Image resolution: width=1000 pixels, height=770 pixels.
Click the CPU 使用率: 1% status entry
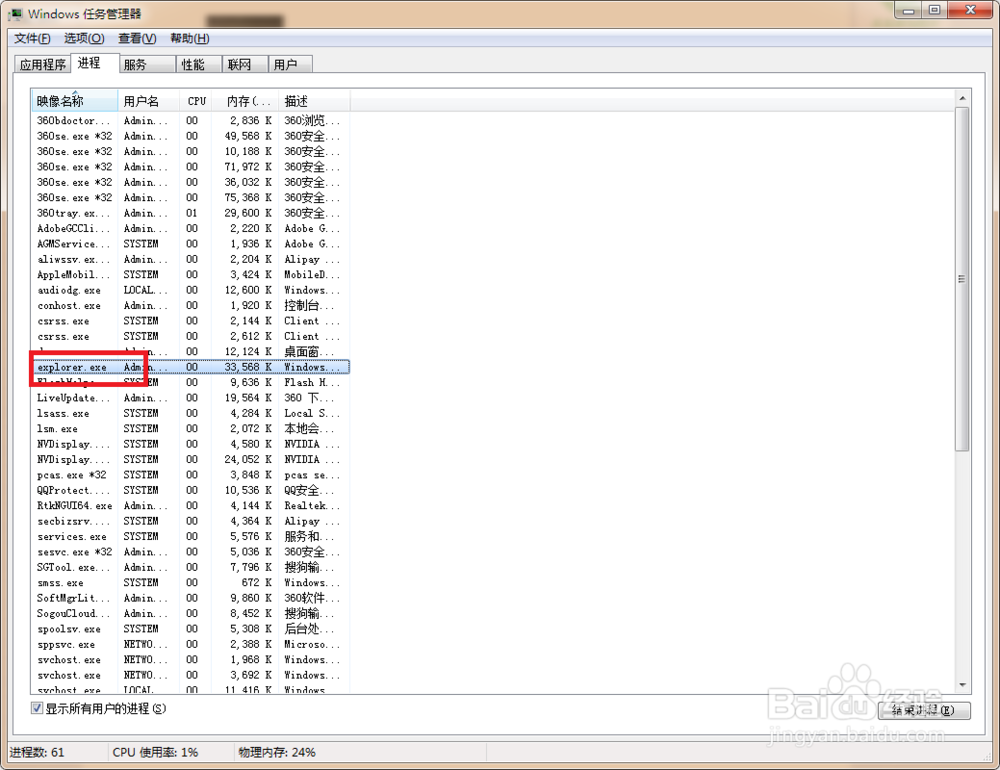click(x=155, y=752)
